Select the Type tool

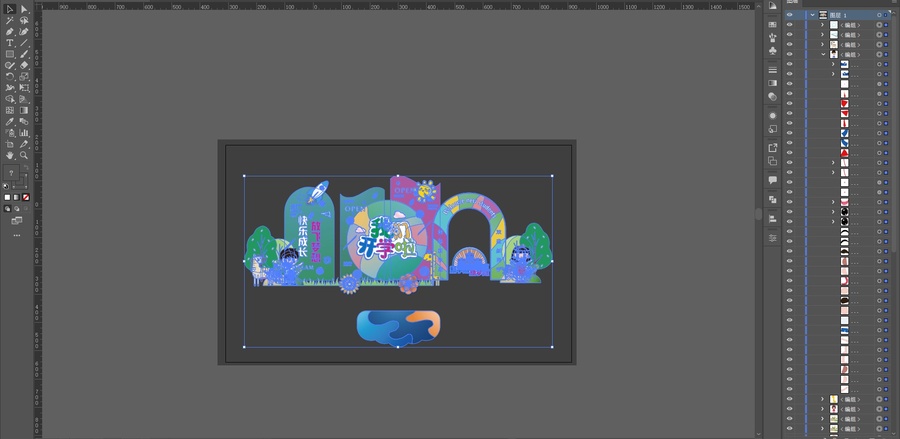coord(10,43)
